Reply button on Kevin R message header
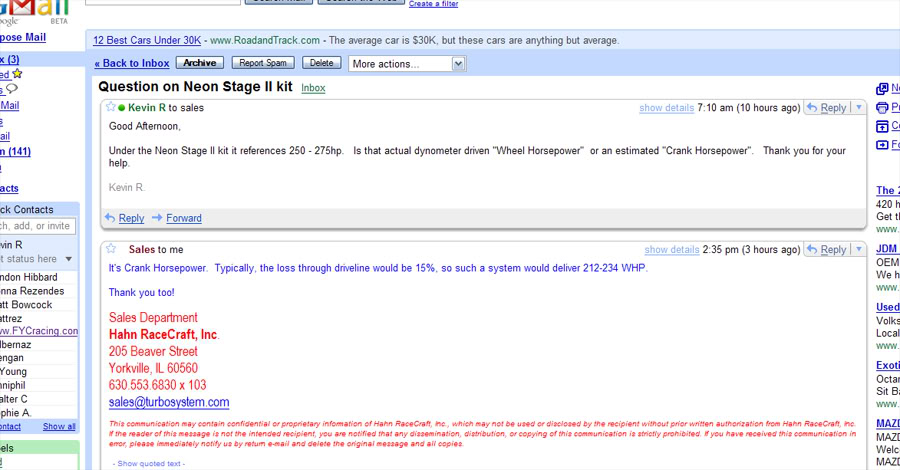 (x=828, y=107)
